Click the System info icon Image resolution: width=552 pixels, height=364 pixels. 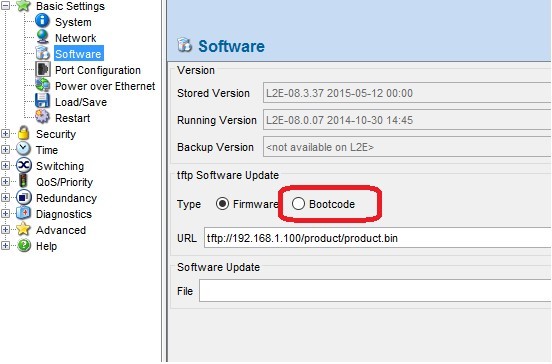coord(43,21)
